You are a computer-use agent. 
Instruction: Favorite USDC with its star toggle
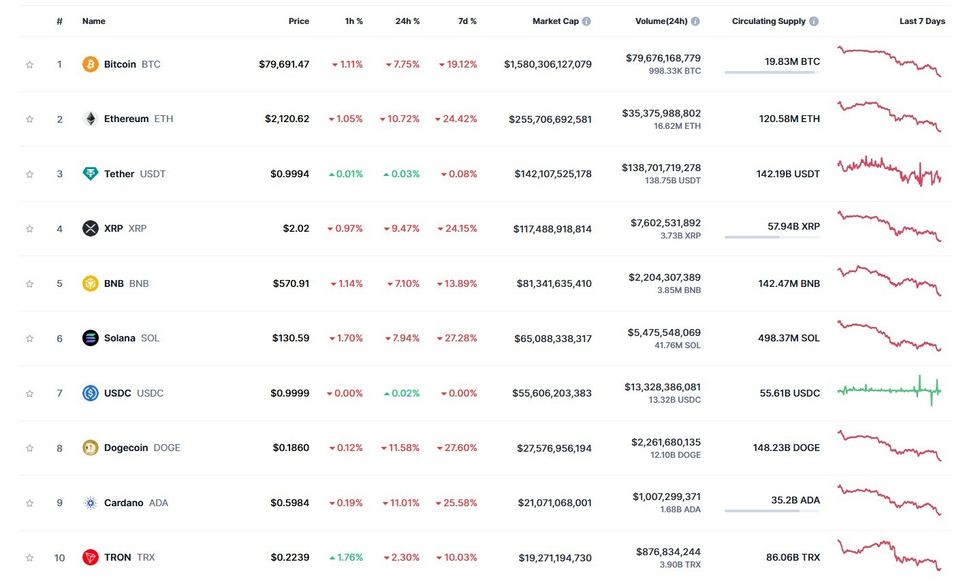[30, 393]
